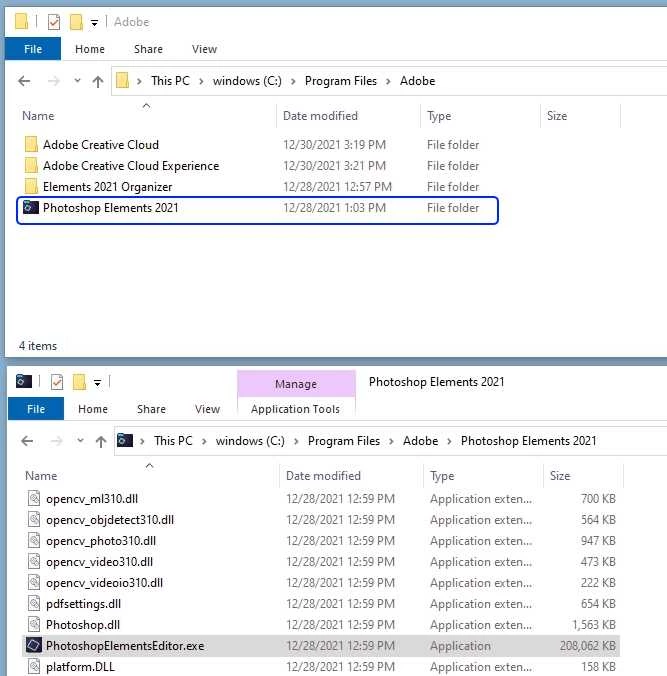
Task: Click New folder quick access icon in Adobe window
Action: pos(76,22)
